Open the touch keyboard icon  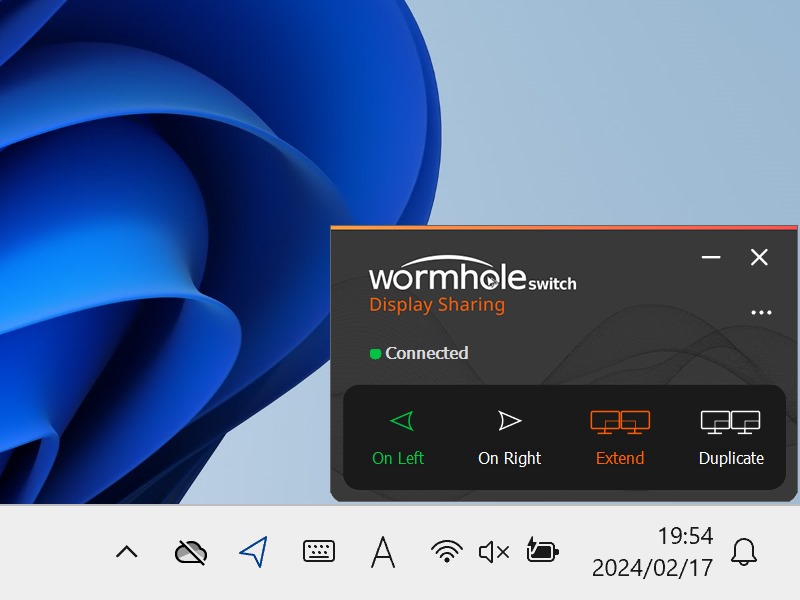tap(318, 551)
